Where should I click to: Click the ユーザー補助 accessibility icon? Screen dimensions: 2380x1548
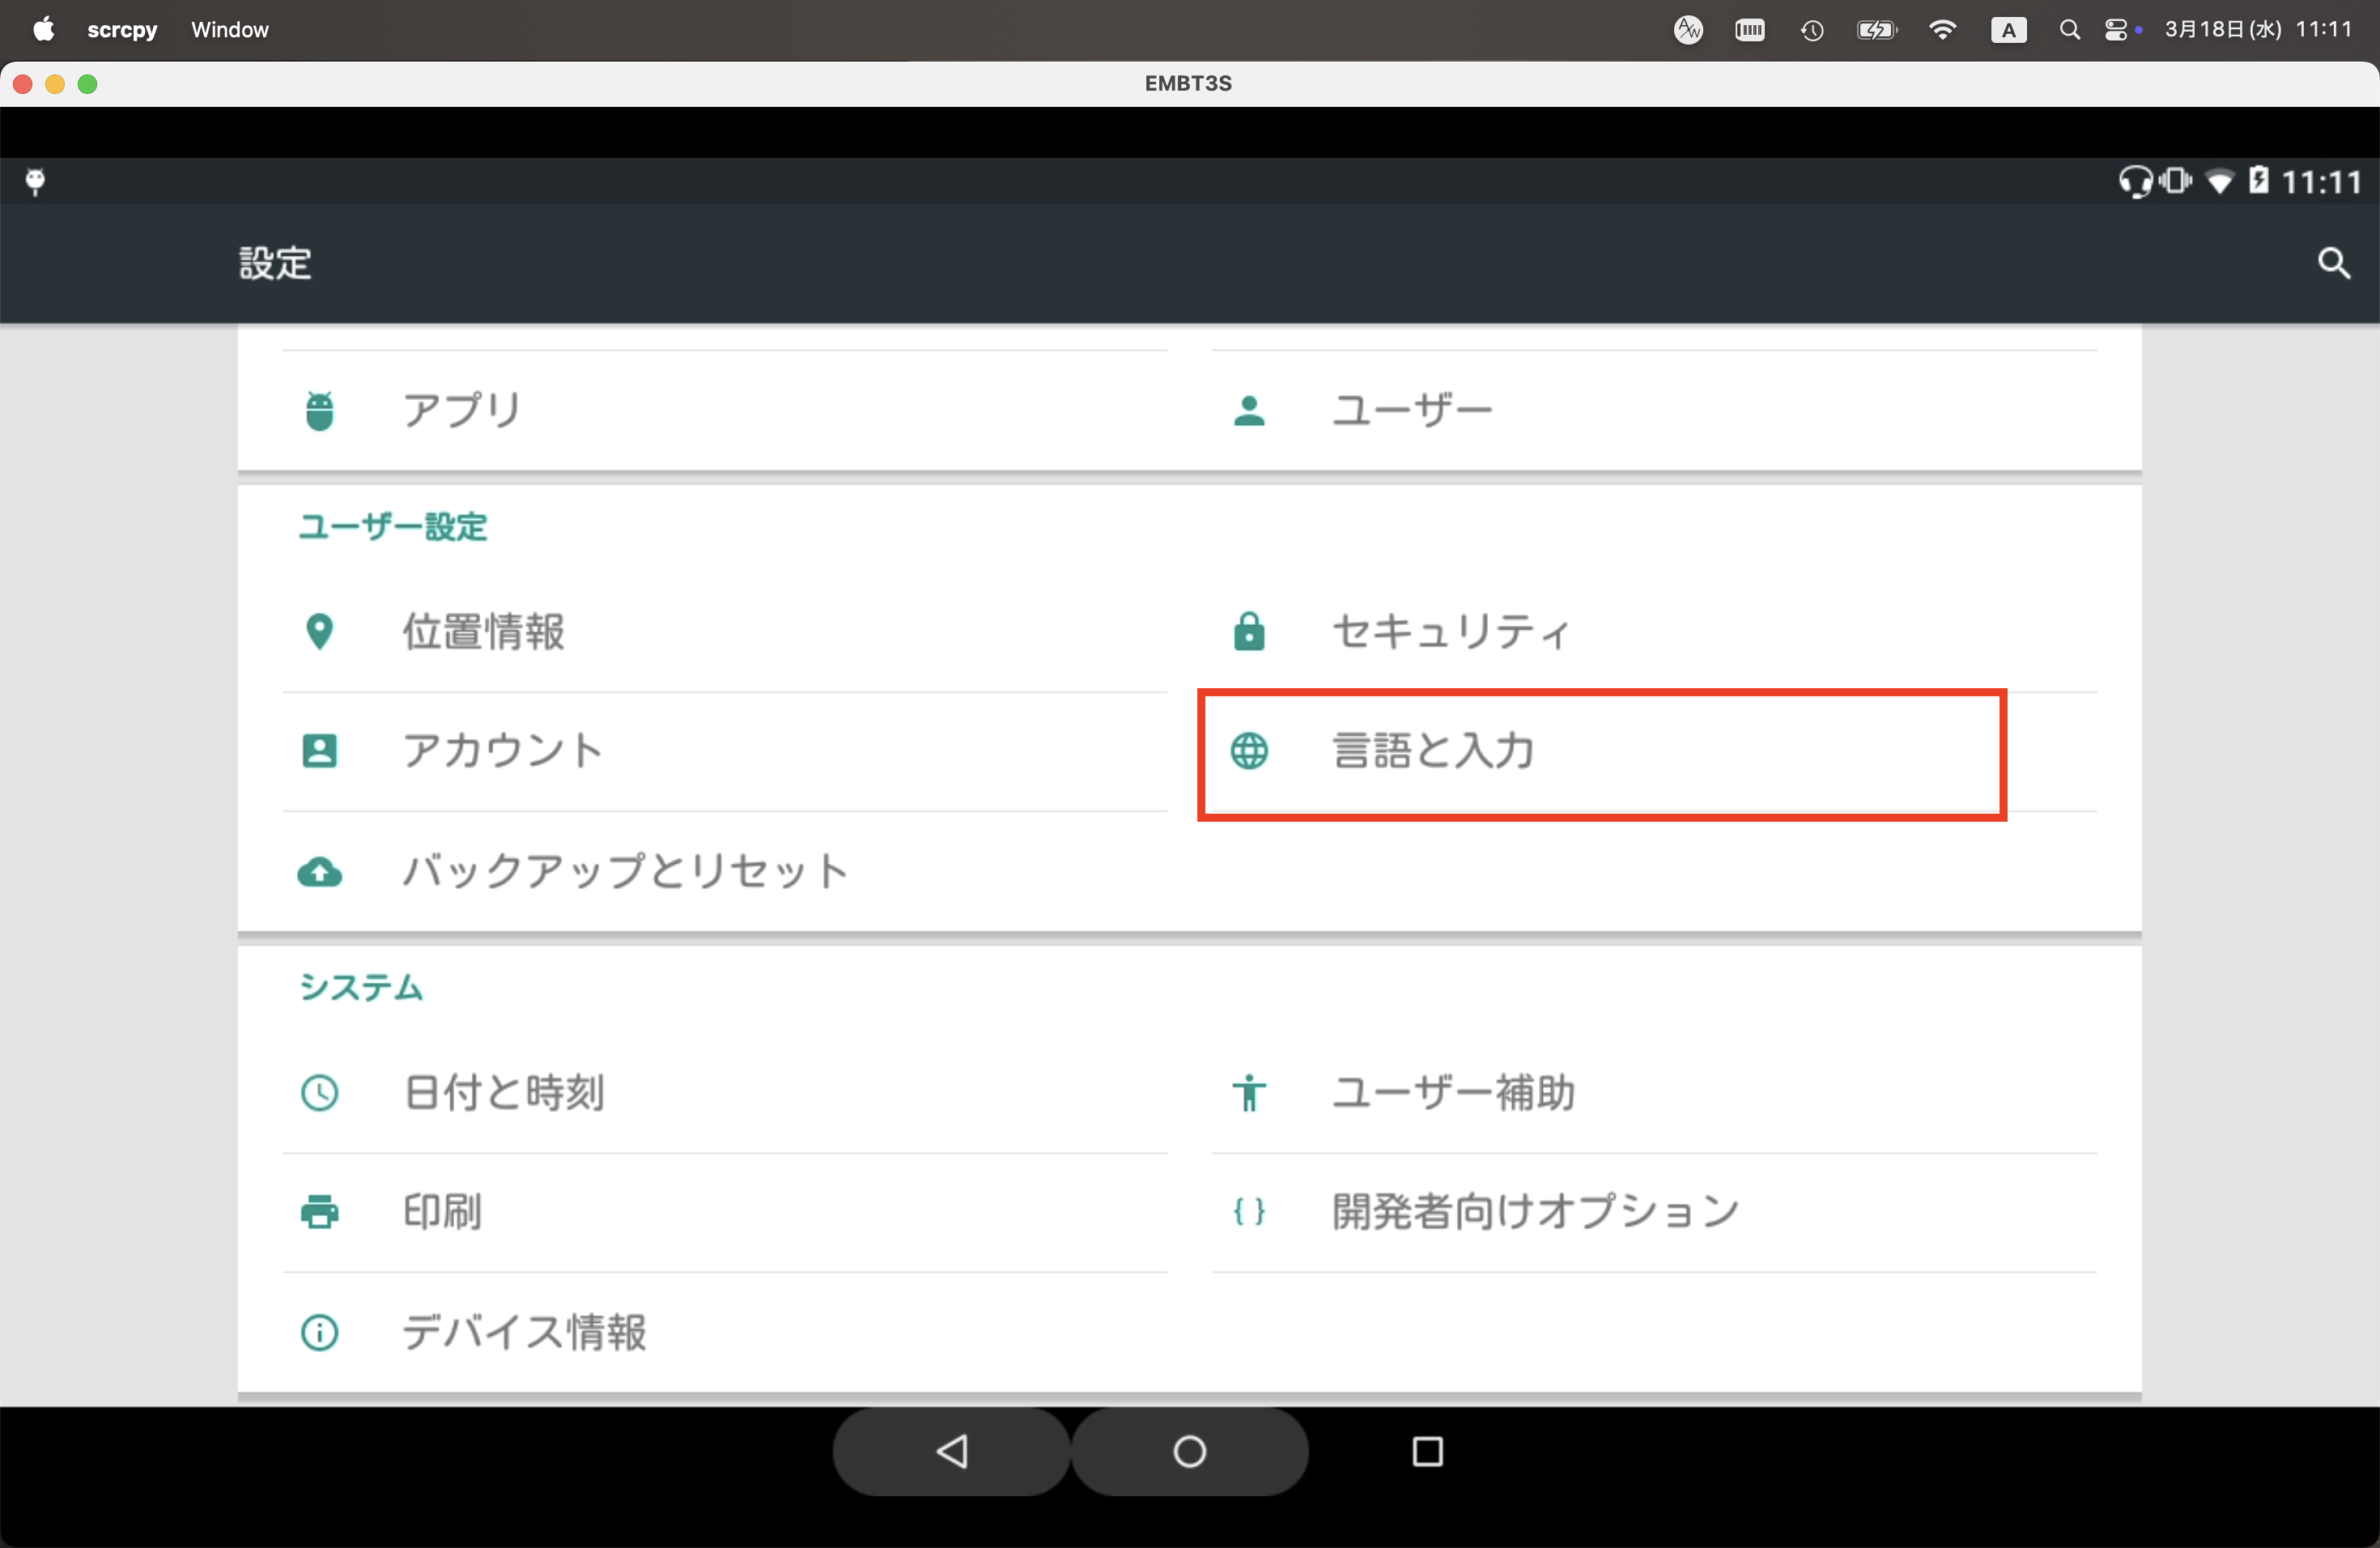1250,1093
